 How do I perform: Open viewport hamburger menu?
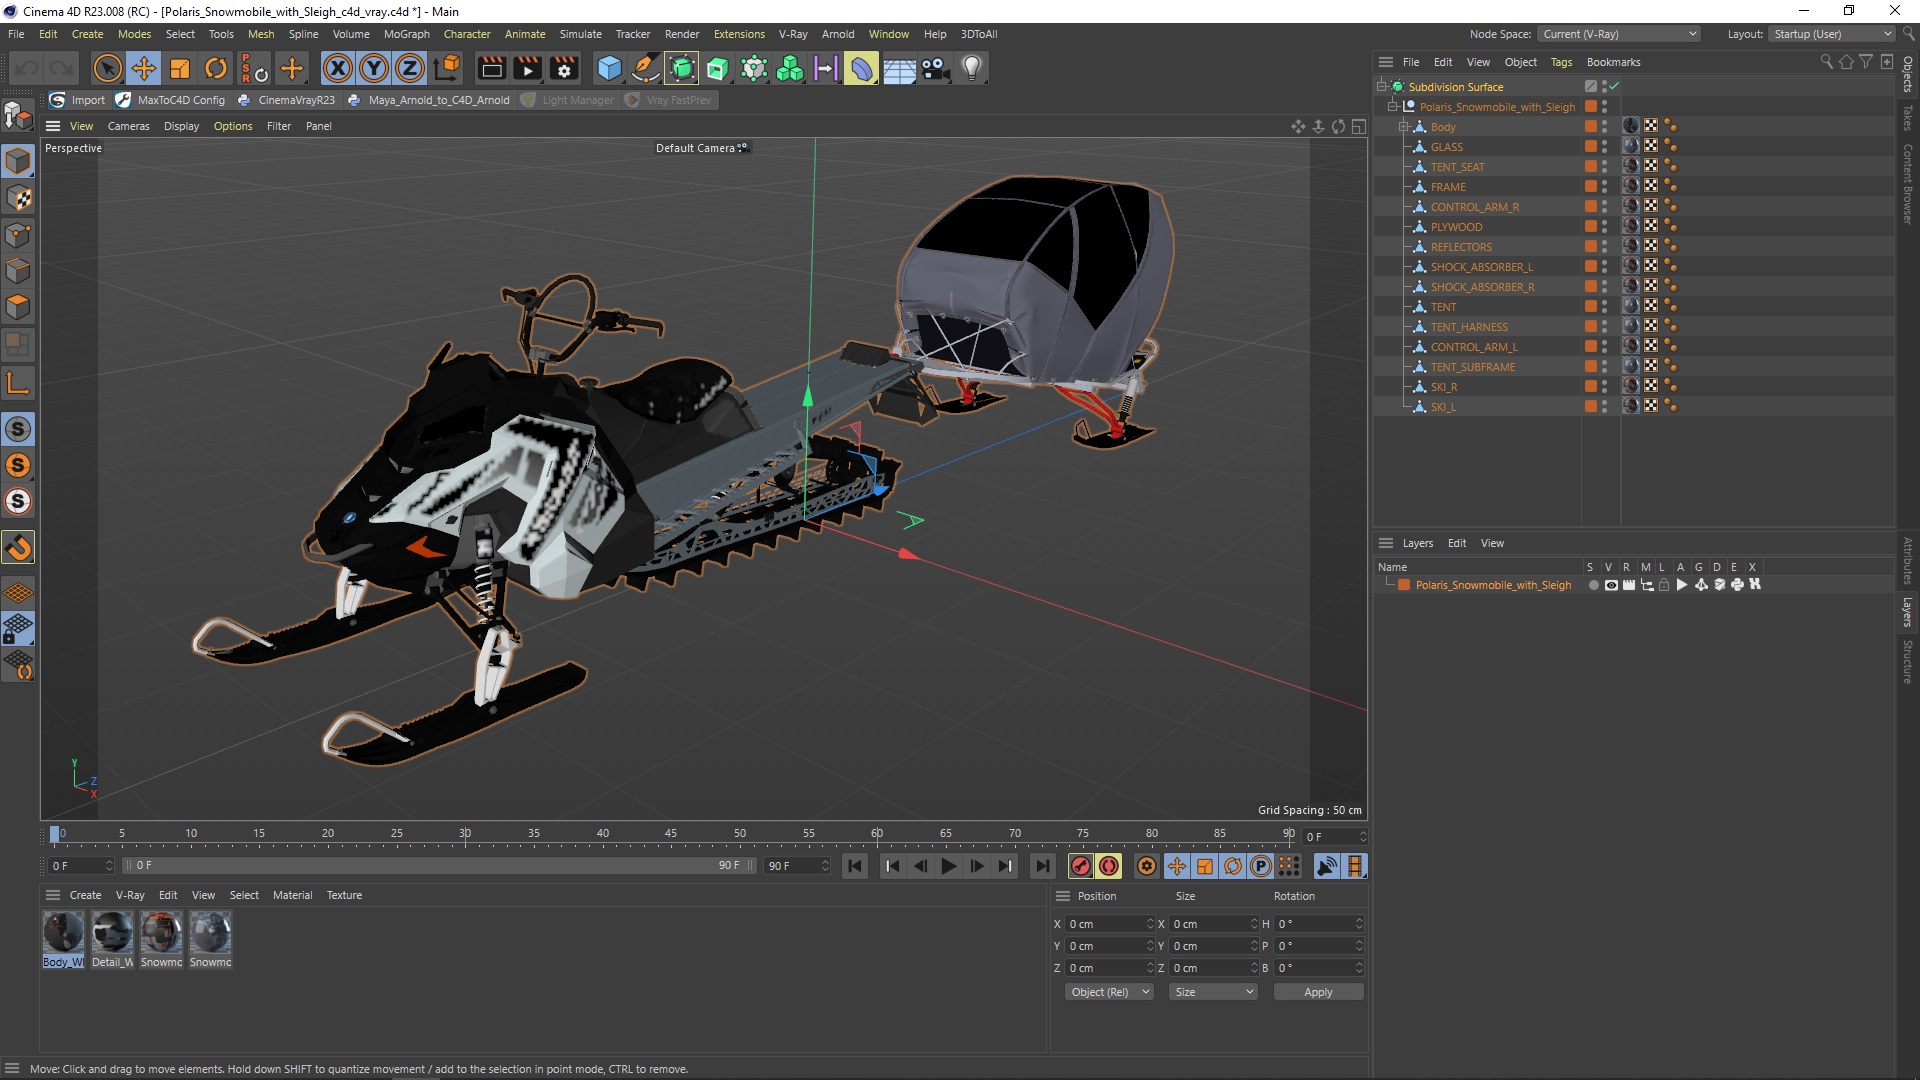(53, 126)
